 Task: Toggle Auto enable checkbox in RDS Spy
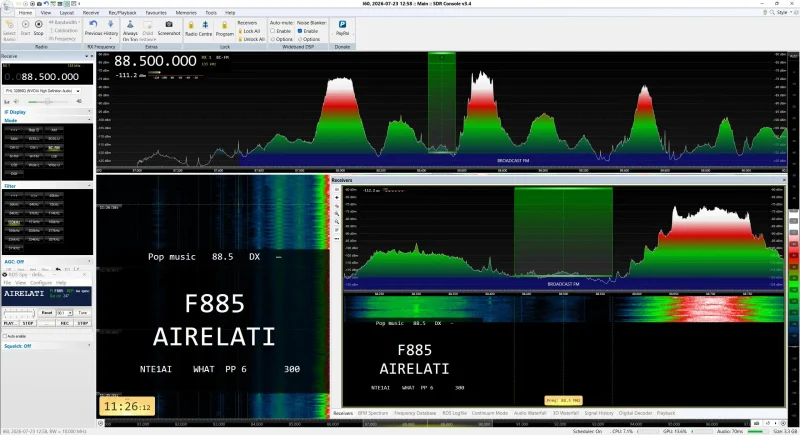(5, 336)
